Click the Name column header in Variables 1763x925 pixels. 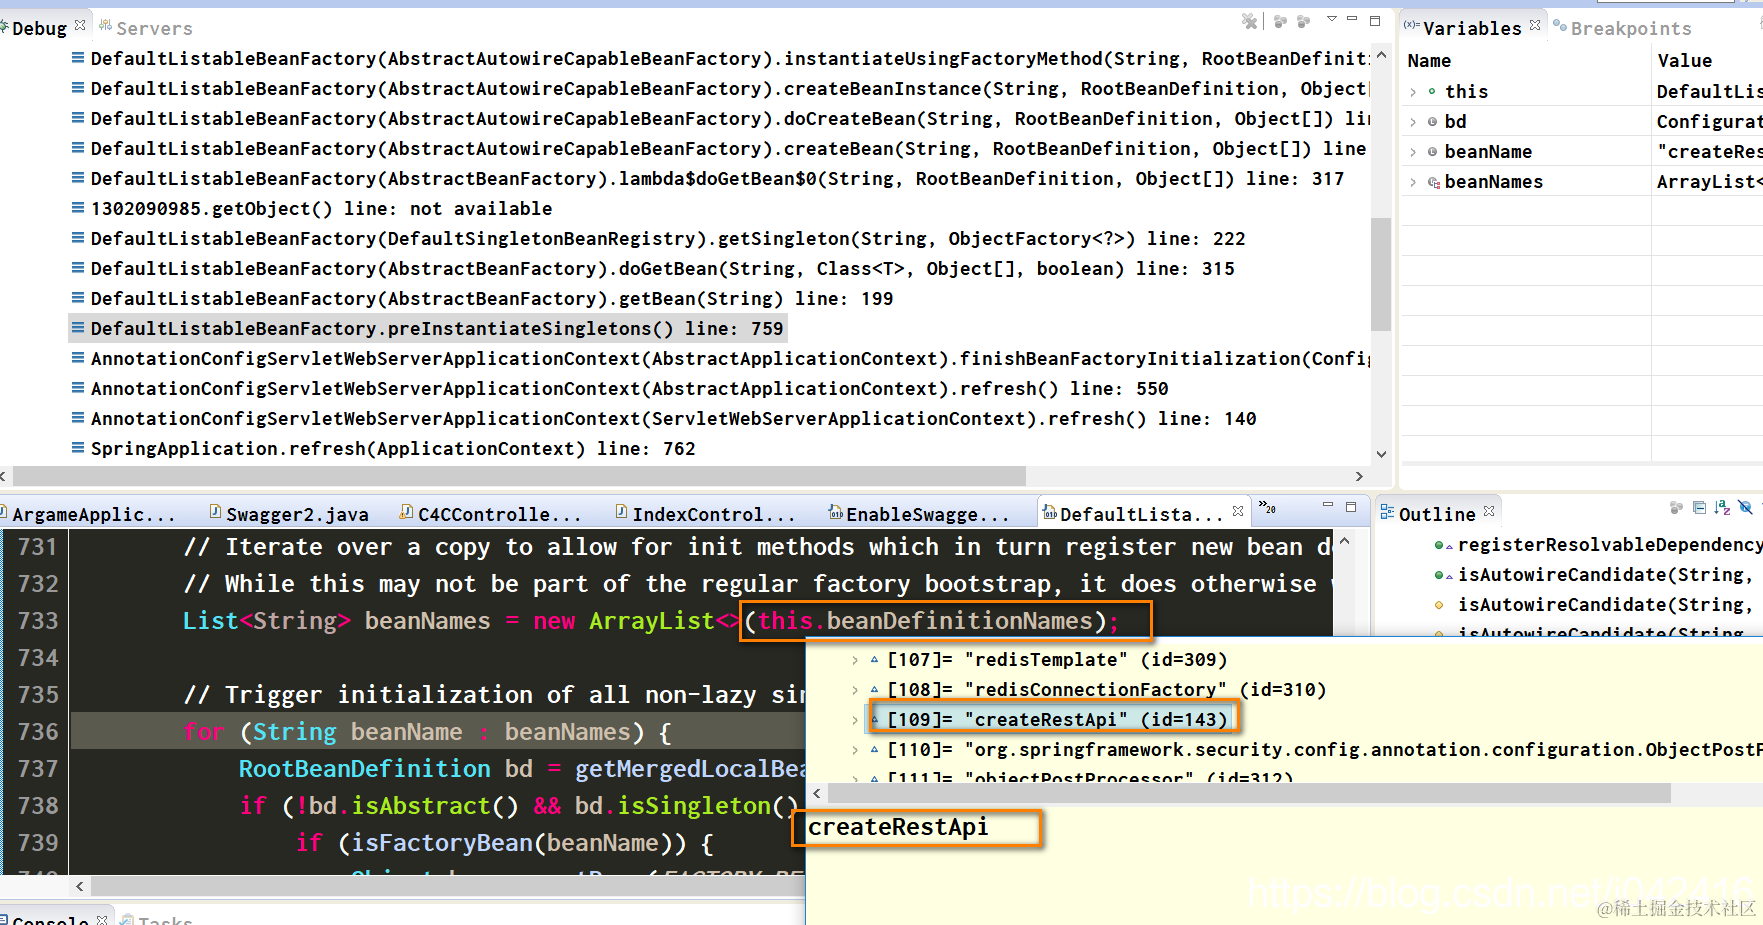tap(1429, 61)
